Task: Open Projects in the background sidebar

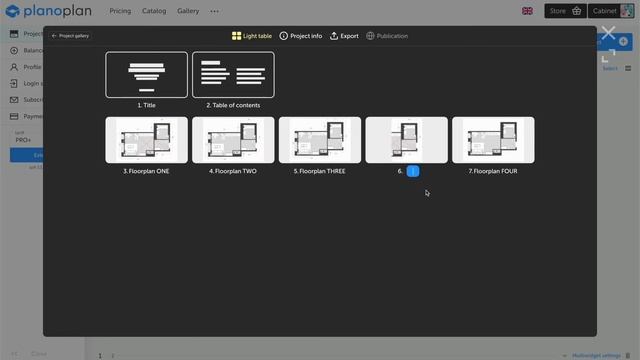Action: click(x=26, y=34)
